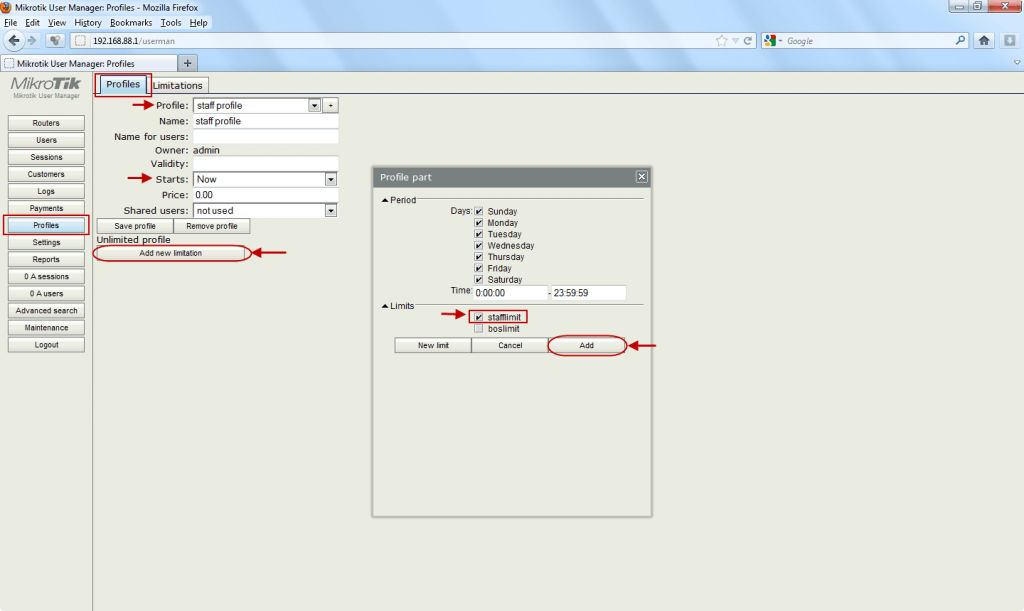The width and height of the screenshot is (1024, 611).
Task: Click the Price input field
Action: pos(266,195)
